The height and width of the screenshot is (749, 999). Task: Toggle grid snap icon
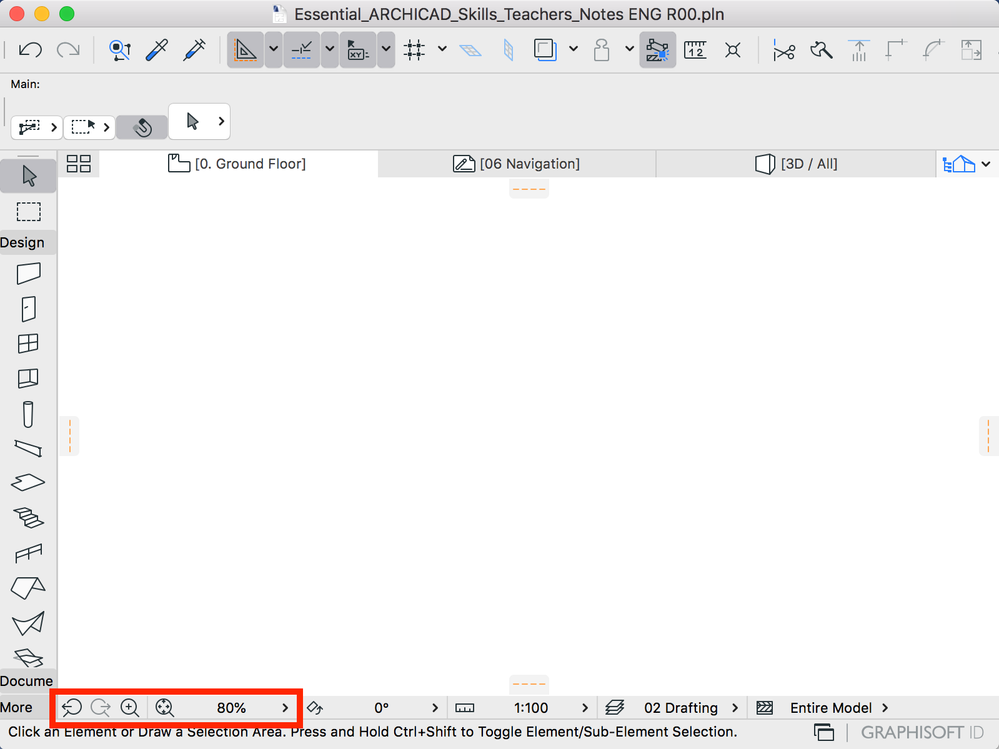[414, 50]
